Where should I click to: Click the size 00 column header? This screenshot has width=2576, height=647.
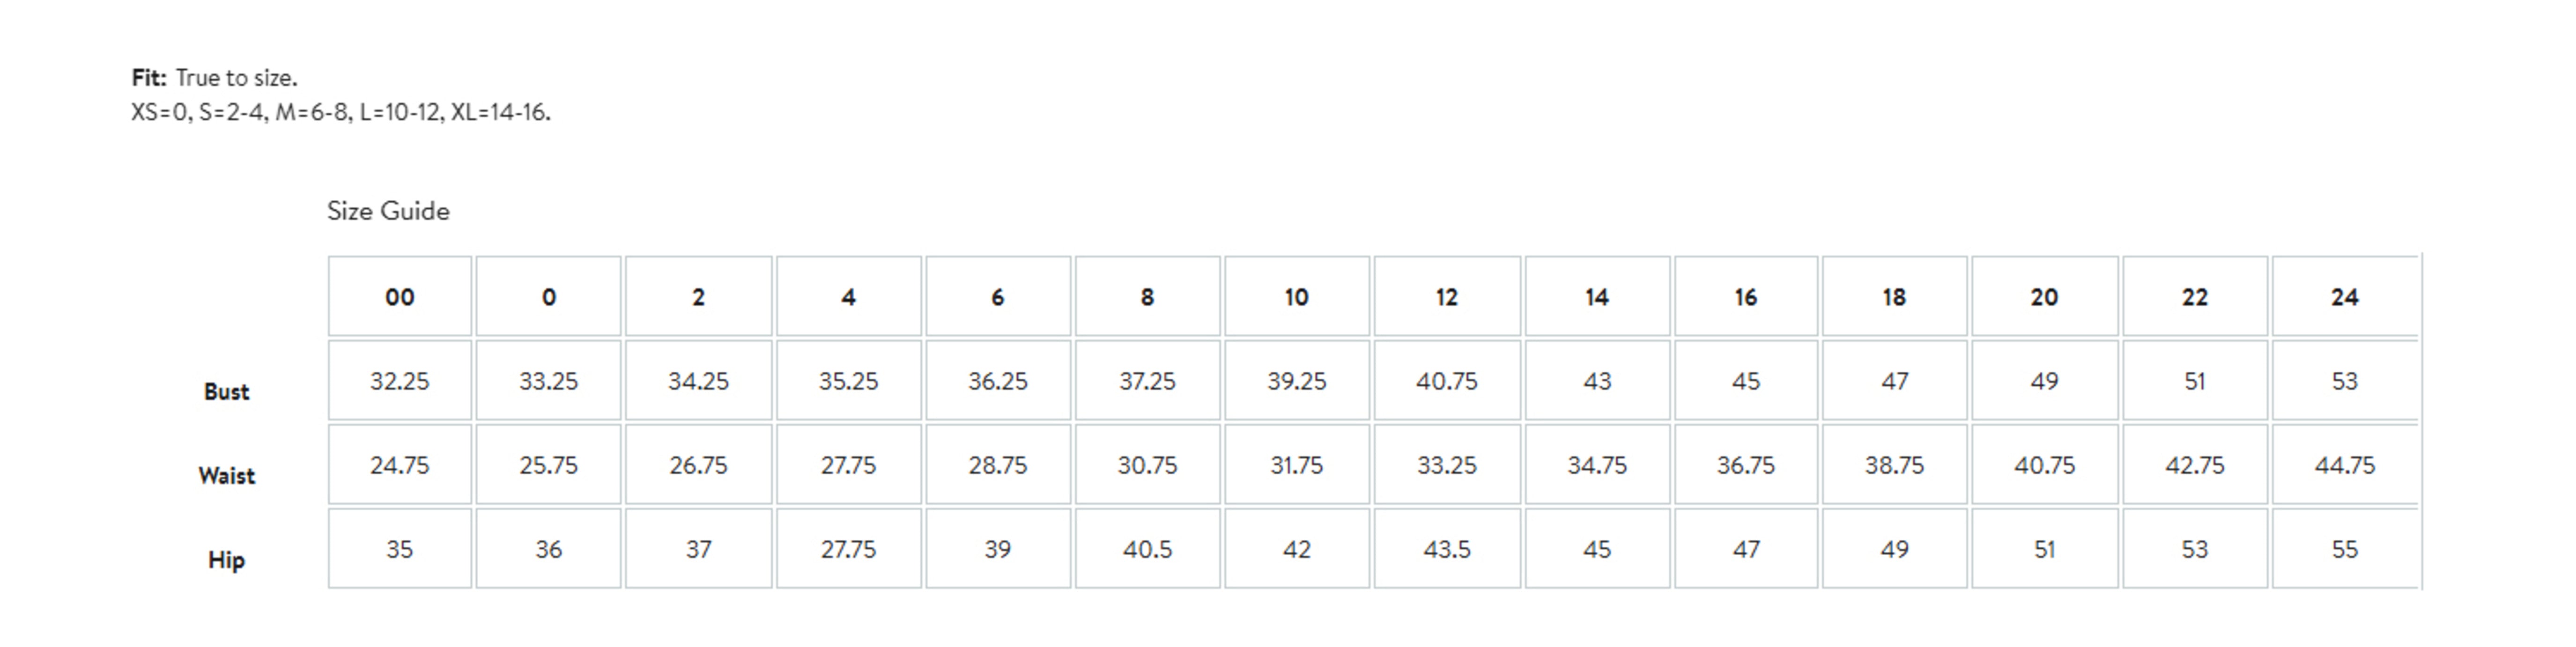pyautogui.click(x=399, y=297)
